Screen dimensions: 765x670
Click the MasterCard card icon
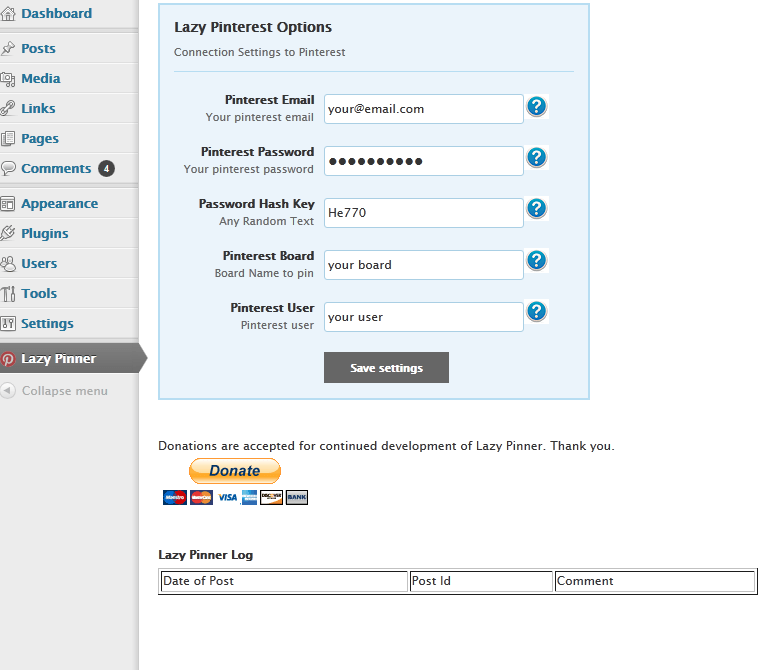click(x=201, y=497)
